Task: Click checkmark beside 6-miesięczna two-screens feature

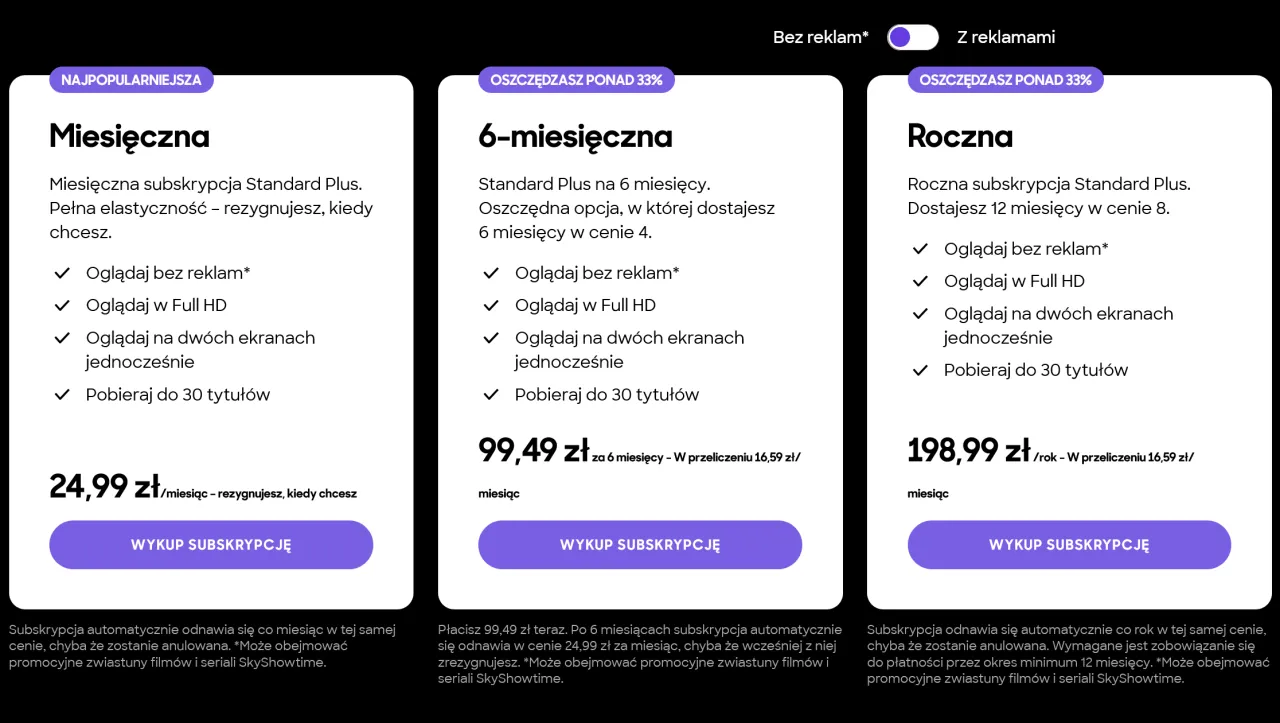Action: (491, 338)
